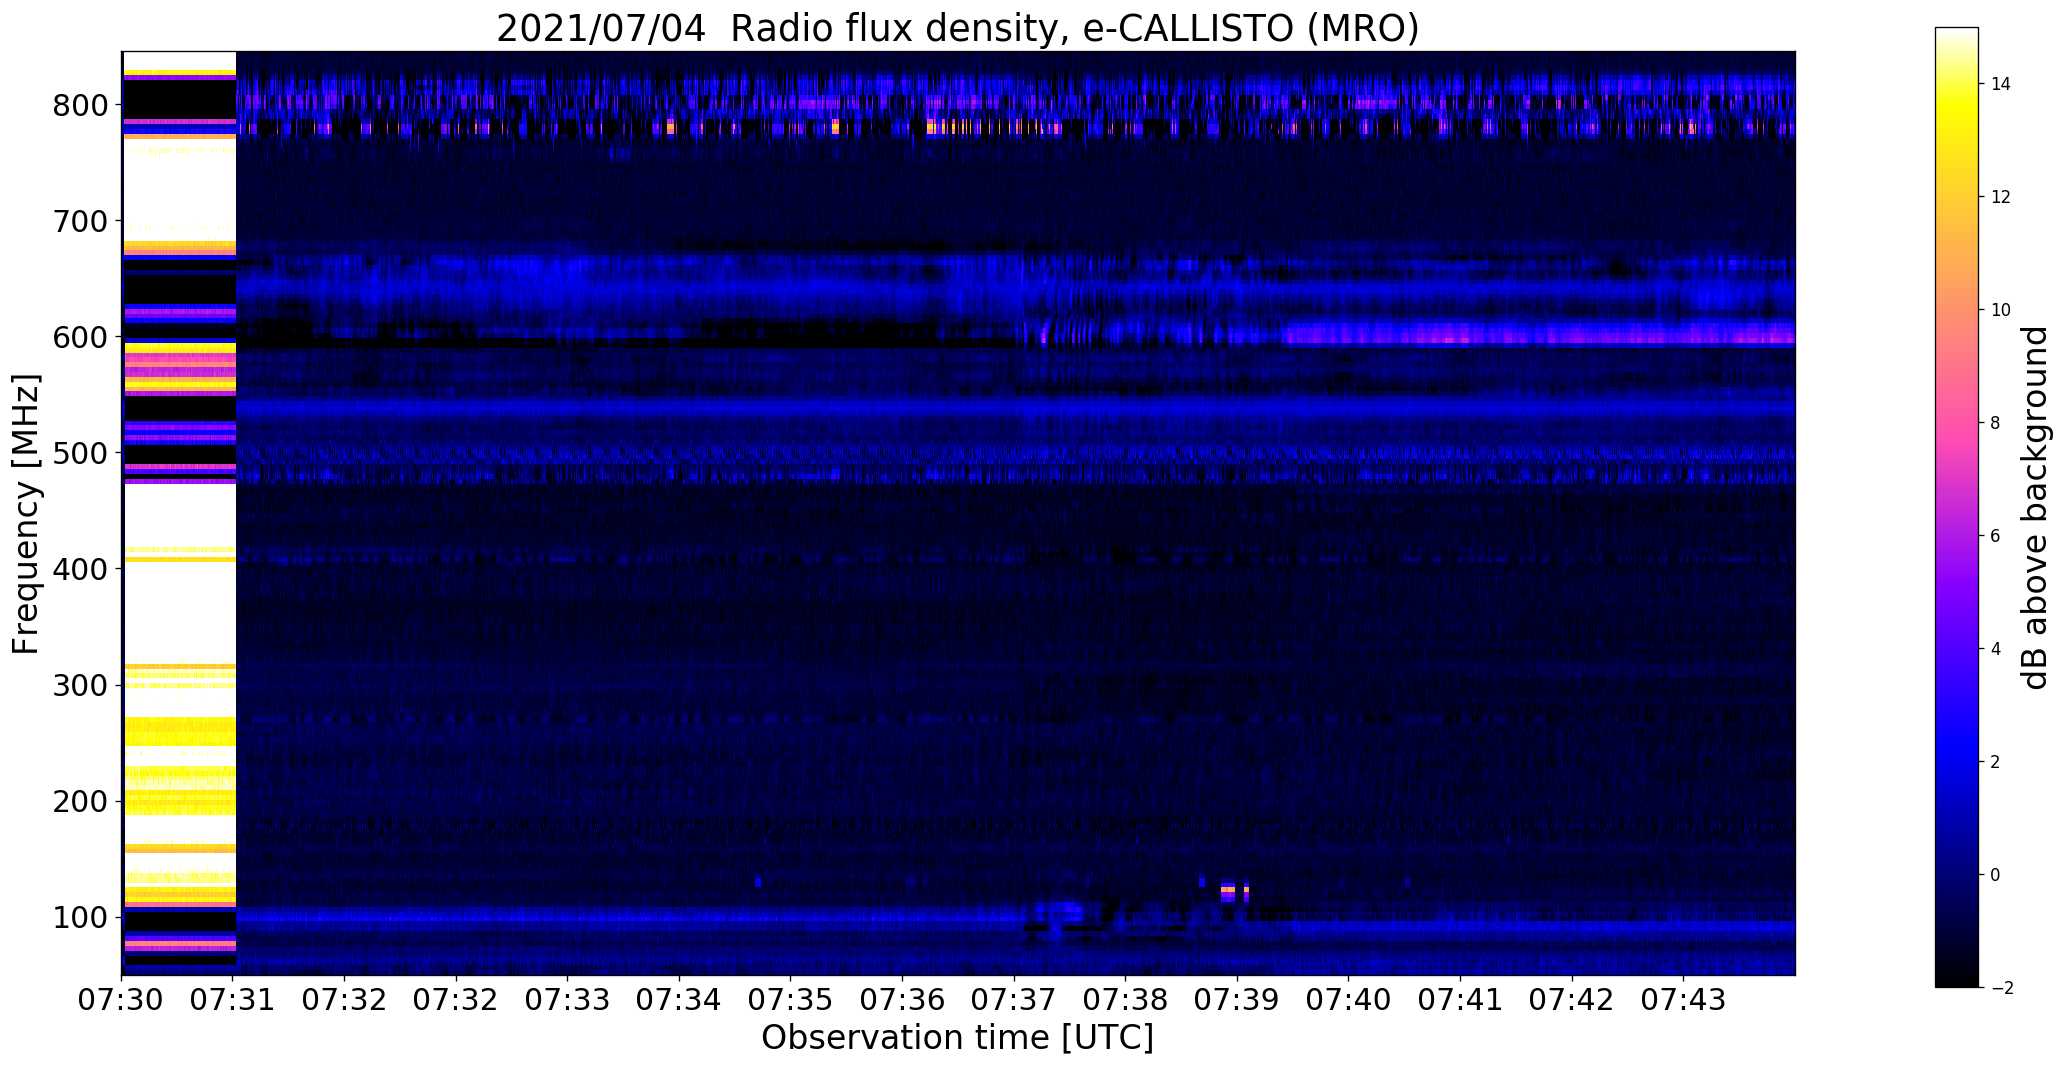Click the 200 frequency tick label
The height and width of the screenshot is (1067, 2066).
(79, 801)
